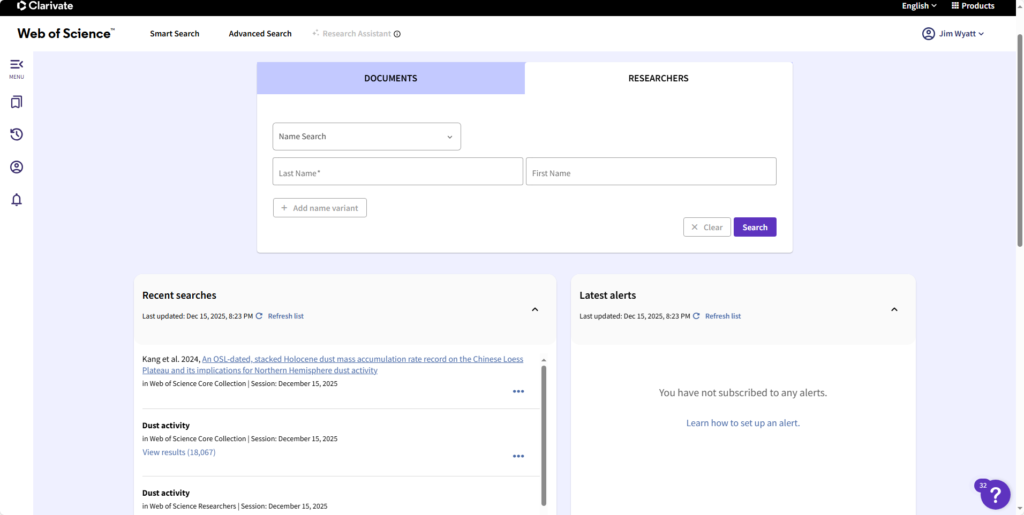Collapse the Recent searches panel

click(x=535, y=310)
